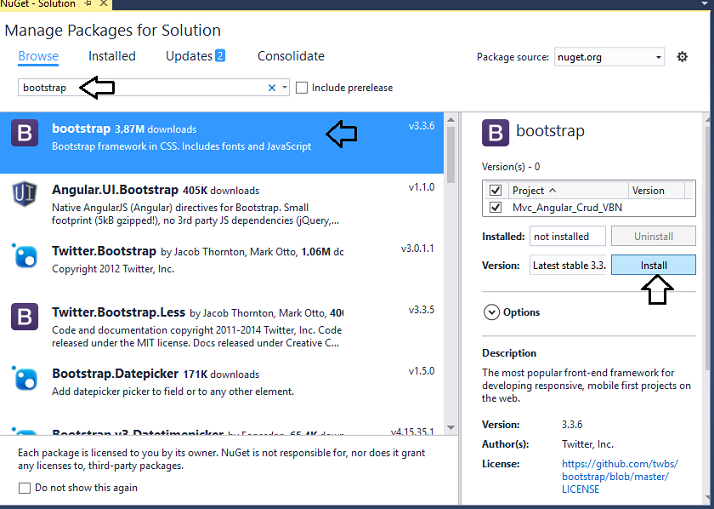Click the v1.1.0 version label
Viewport: 714px width, 509px height.
[421, 187]
